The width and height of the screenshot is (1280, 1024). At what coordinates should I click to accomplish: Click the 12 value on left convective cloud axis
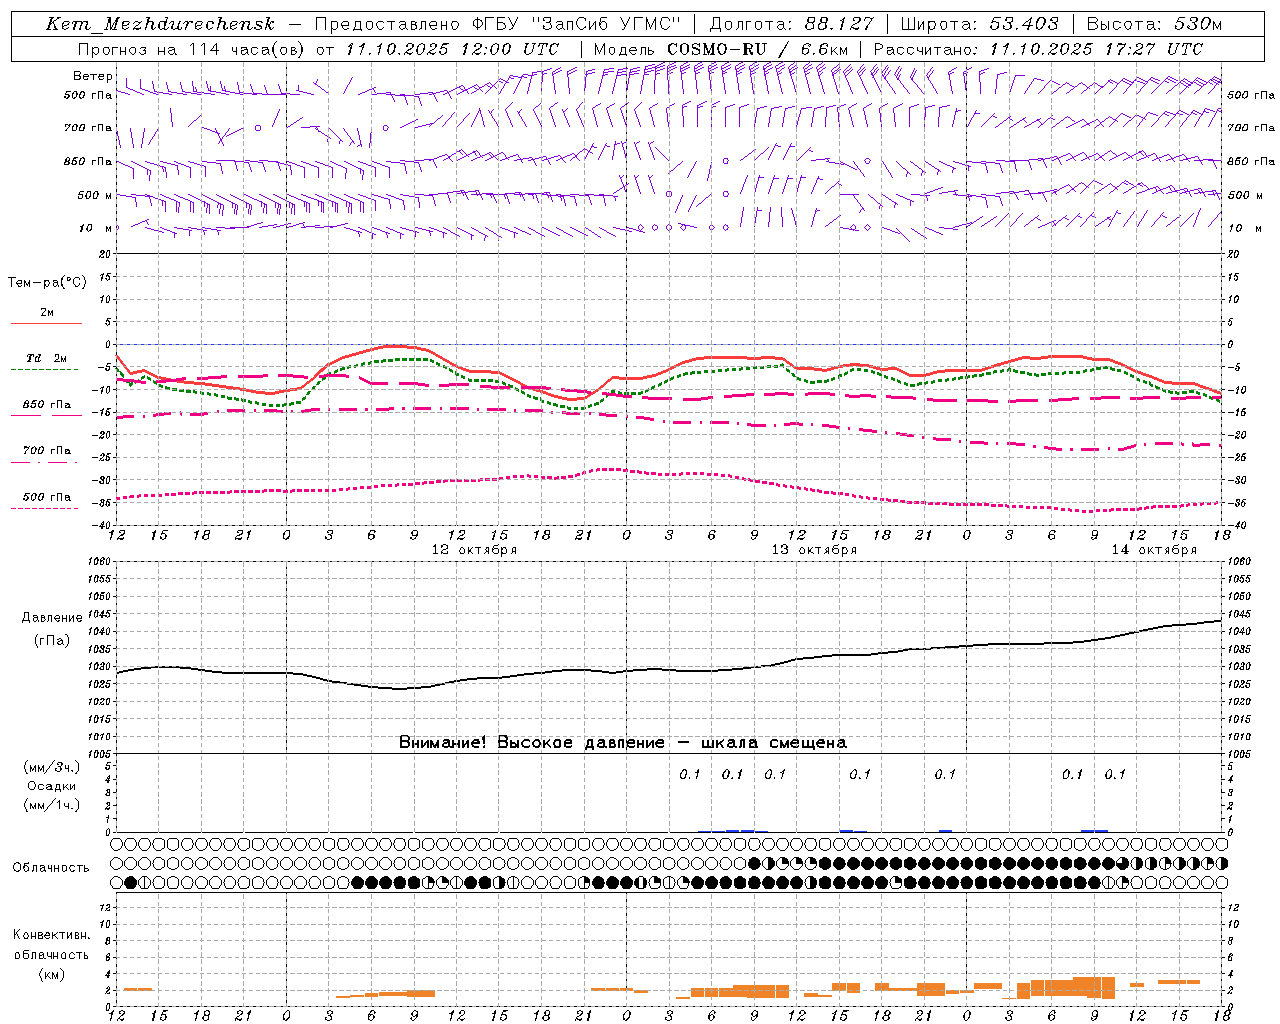(103, 907)
